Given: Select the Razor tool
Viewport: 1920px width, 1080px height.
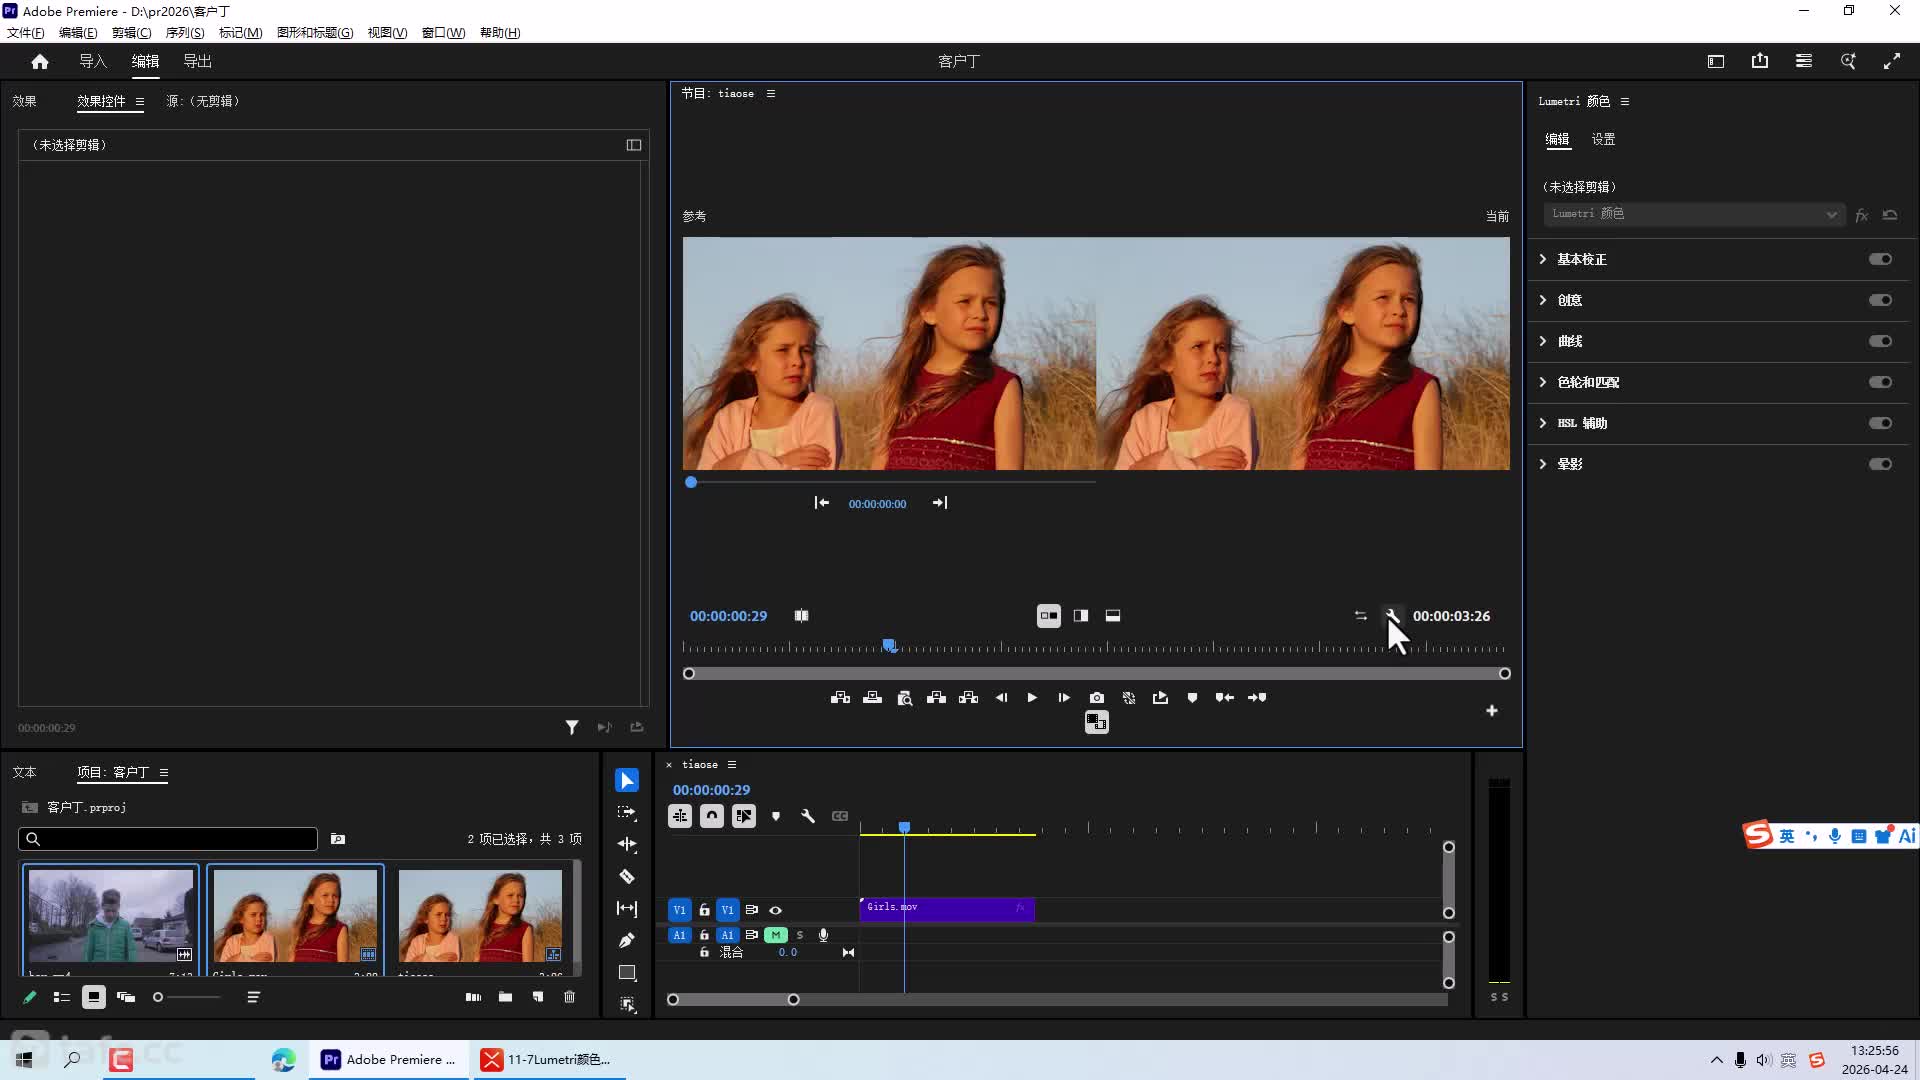Looking at the screenshot, I should (627, 877).
